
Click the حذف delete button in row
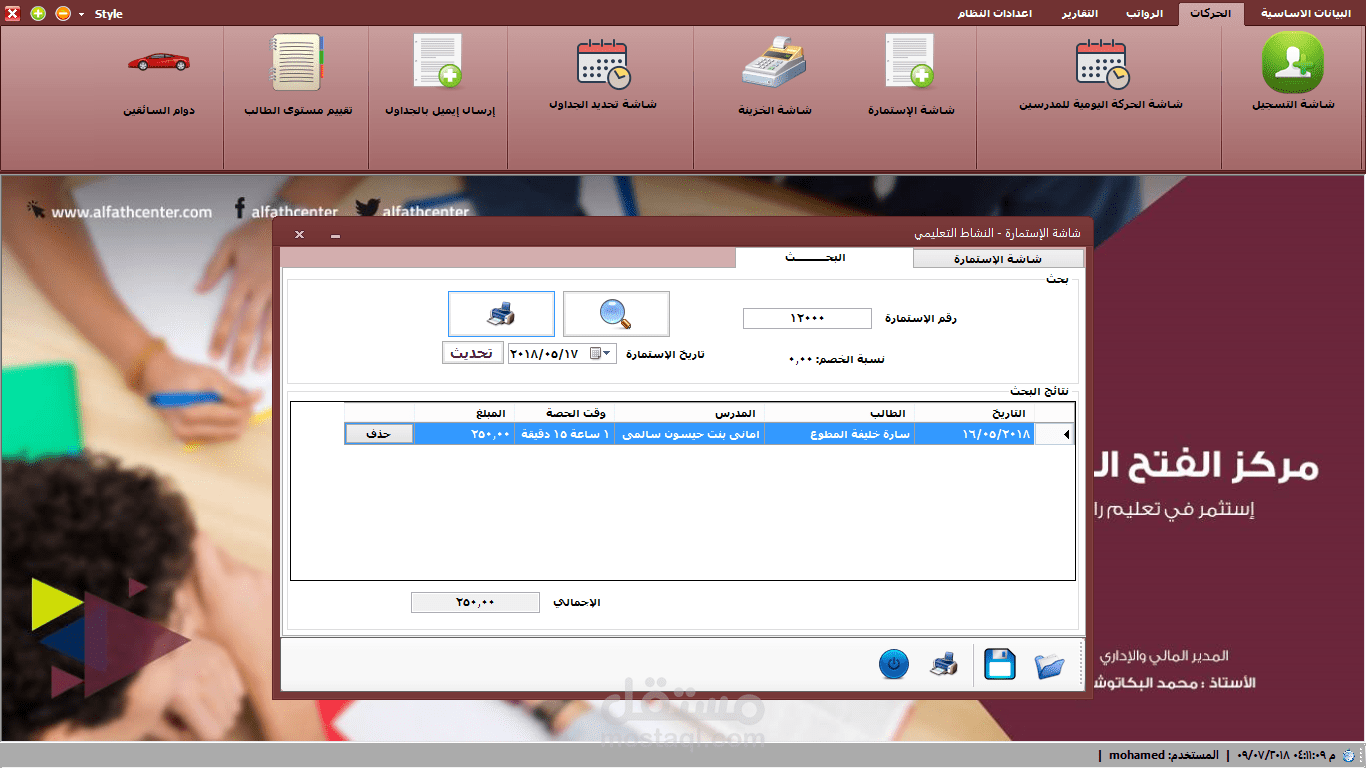click(379, 434)
